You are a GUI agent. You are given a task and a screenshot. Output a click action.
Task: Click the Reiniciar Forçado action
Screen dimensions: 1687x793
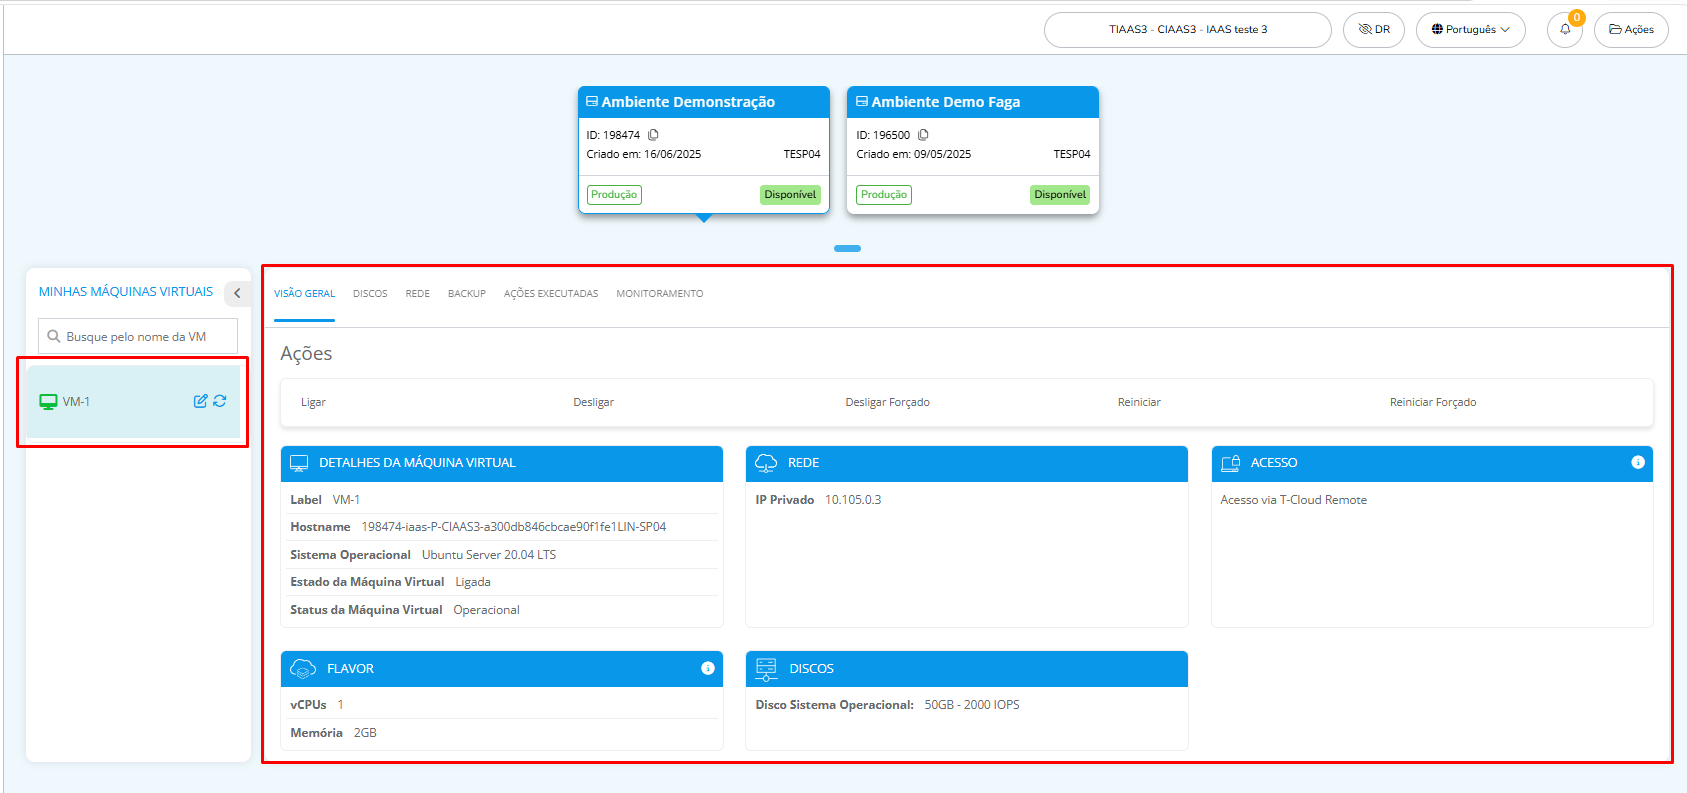(1432, 402)
